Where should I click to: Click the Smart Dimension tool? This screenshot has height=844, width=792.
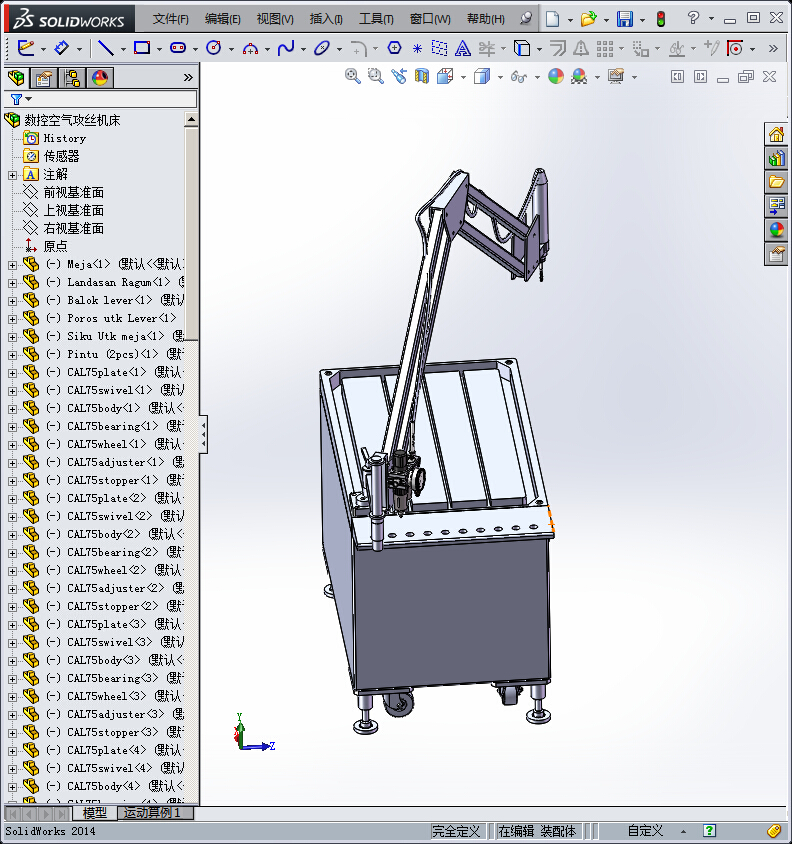(x=61, y=48)
